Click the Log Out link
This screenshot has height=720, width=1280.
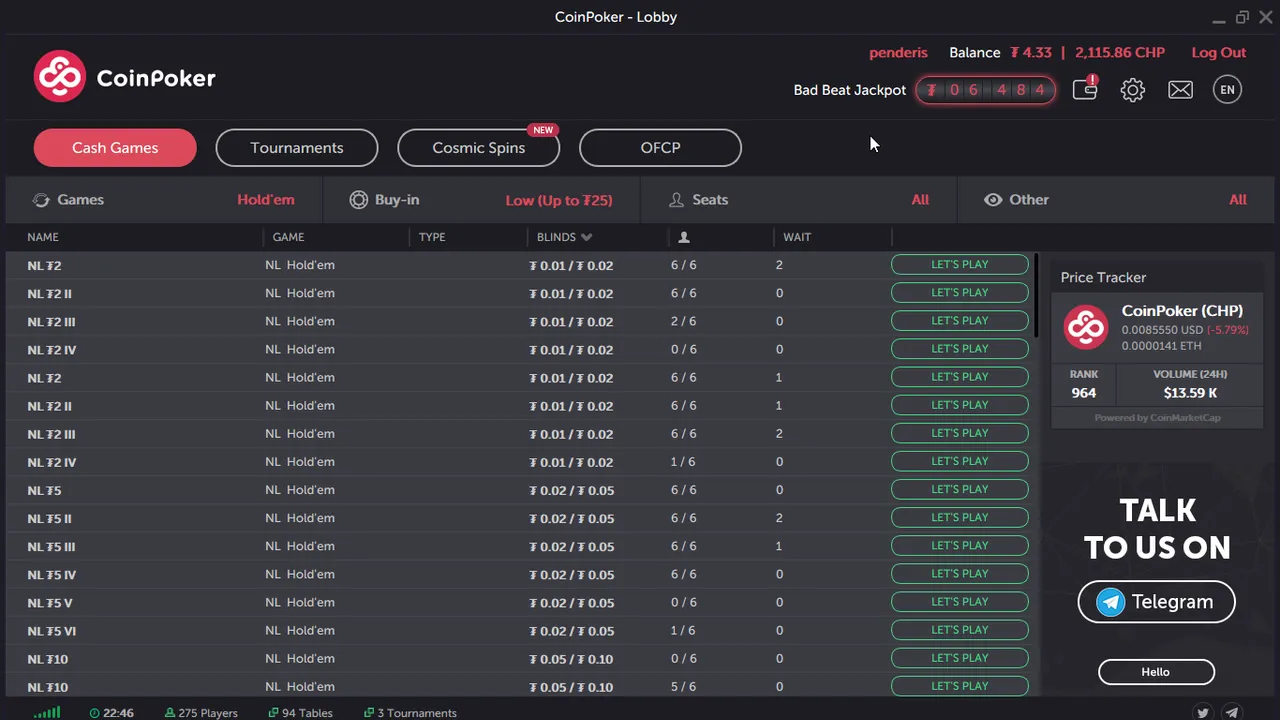click(x=1219, y=52)
